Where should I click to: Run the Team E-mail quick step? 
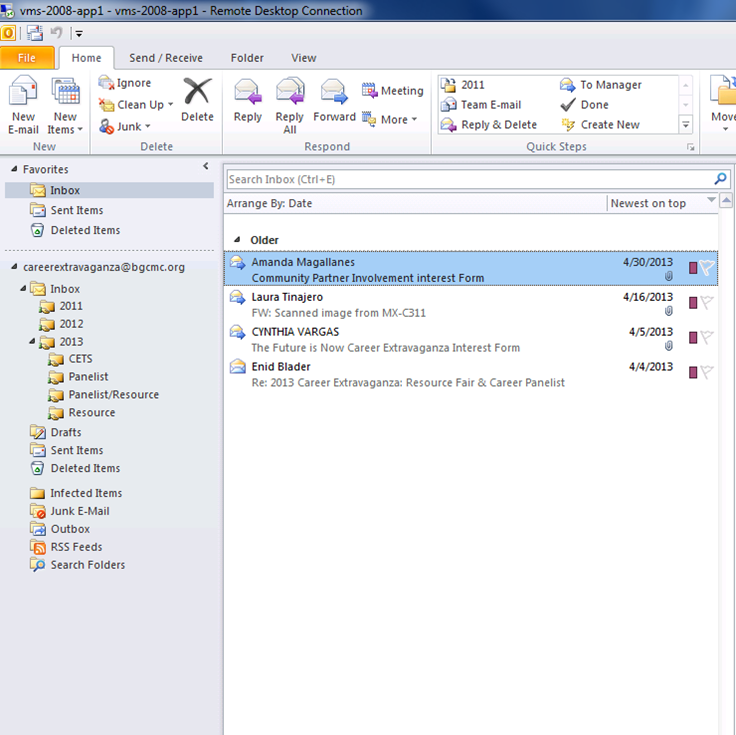pyautogui.click(x=481, y=105)
